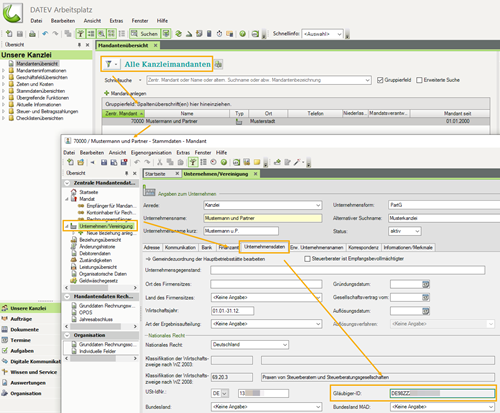This screenshot has width=500, height=413.
Task: Switch to the Adresse tab
Action: (x=152, y=247)
